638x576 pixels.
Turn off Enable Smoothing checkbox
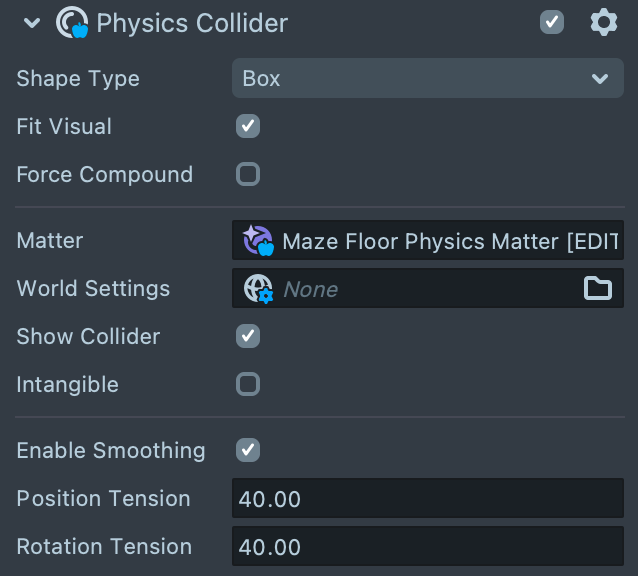[248, 450]
